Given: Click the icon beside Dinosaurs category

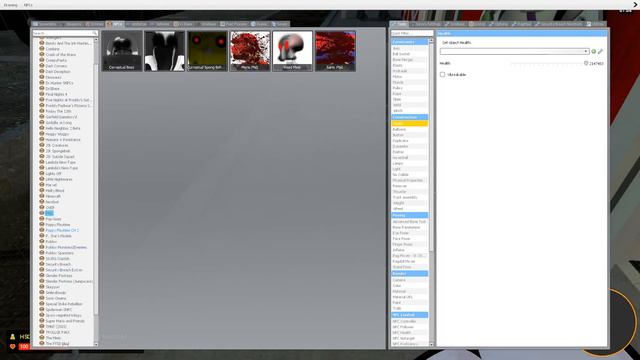Looking at the screenshot, I should (x=42, y=77).
